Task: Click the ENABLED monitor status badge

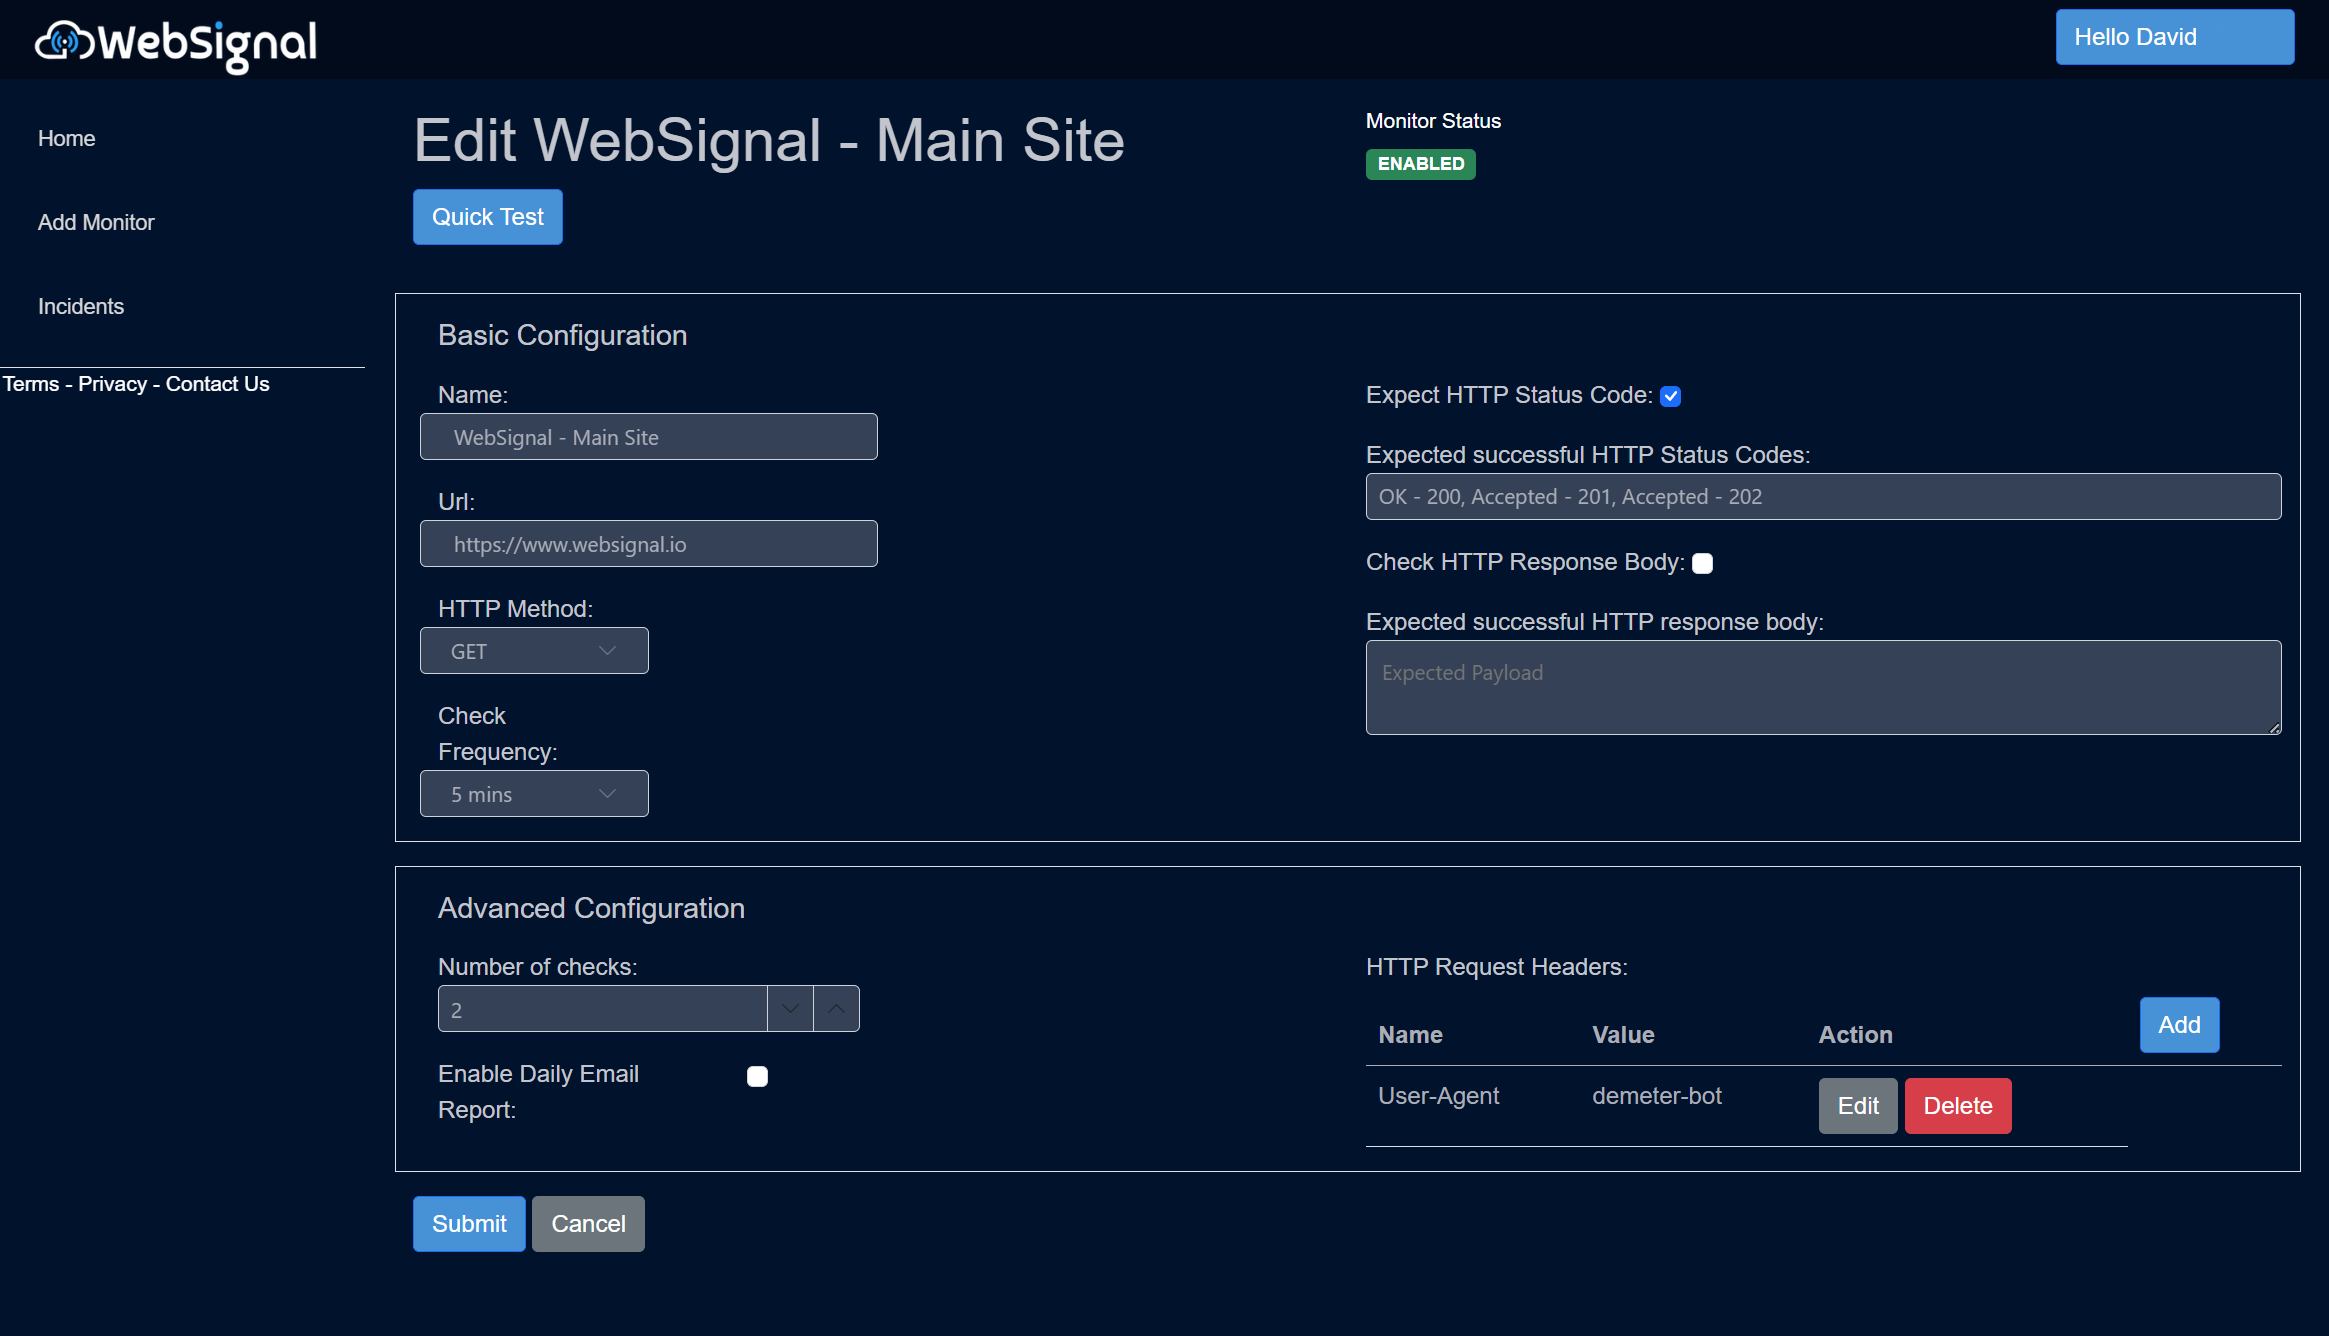Action: [1420, 164]
